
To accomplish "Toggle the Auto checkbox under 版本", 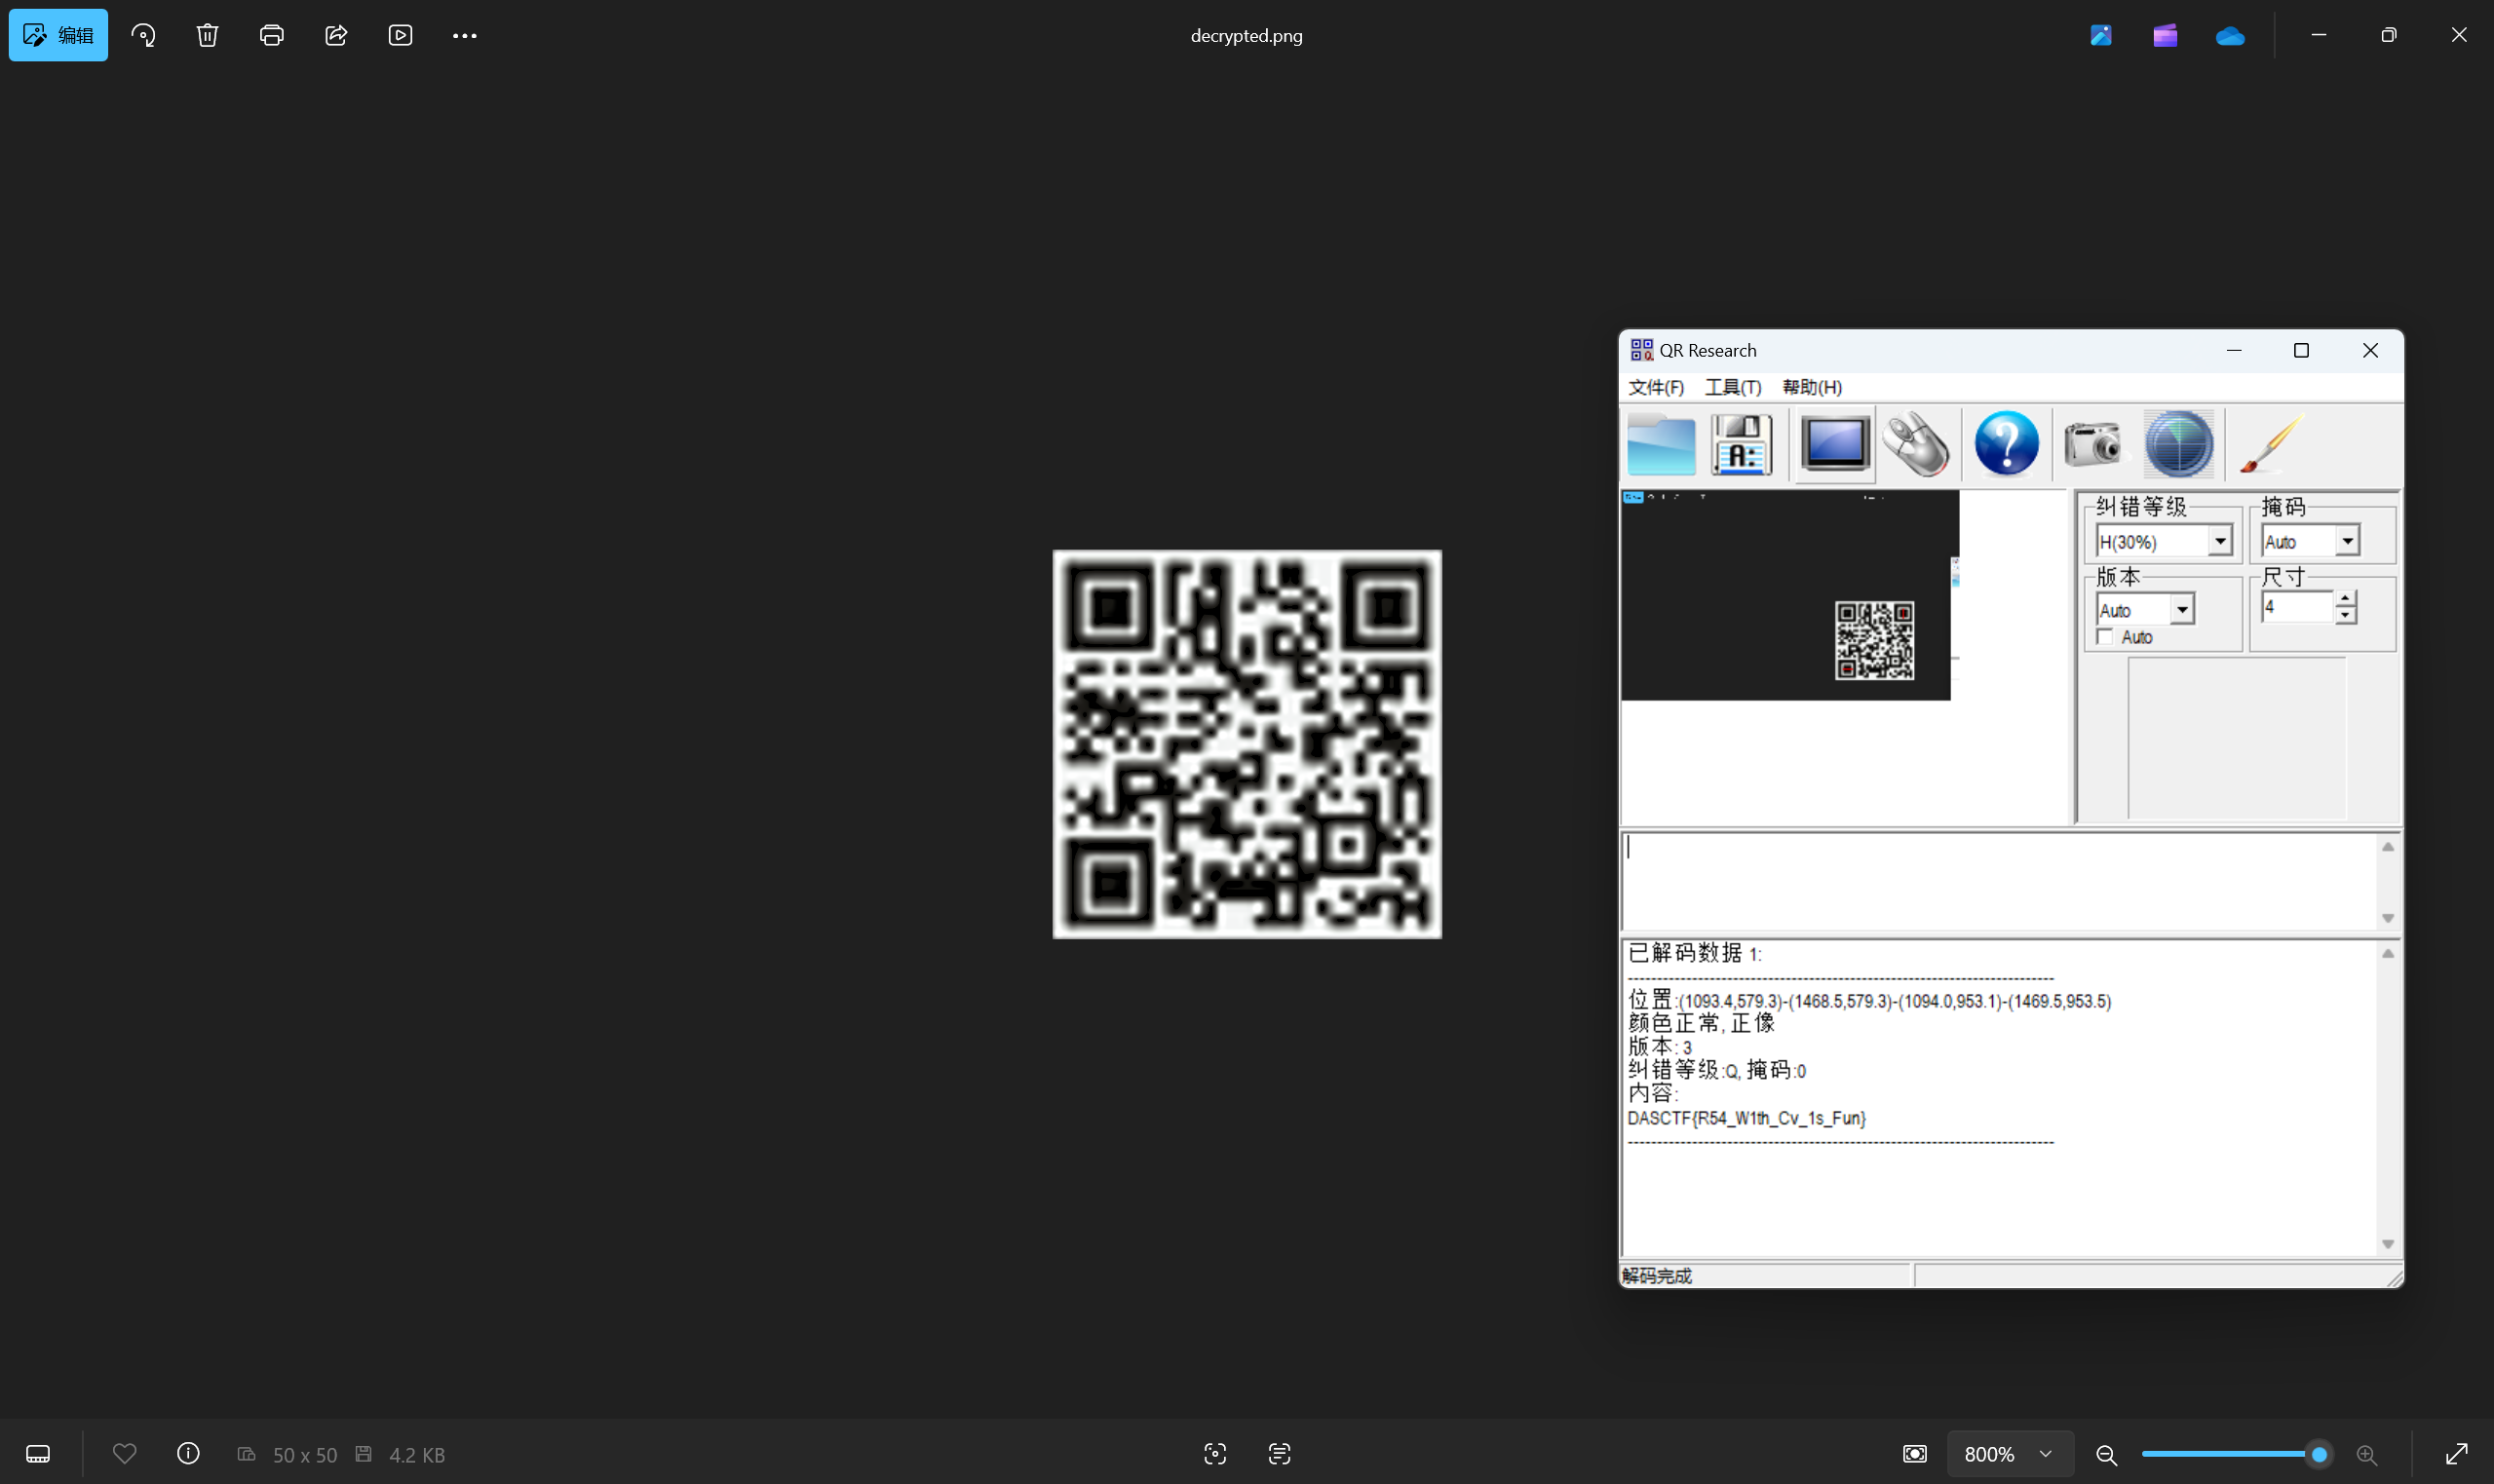I will (2105, 637).
